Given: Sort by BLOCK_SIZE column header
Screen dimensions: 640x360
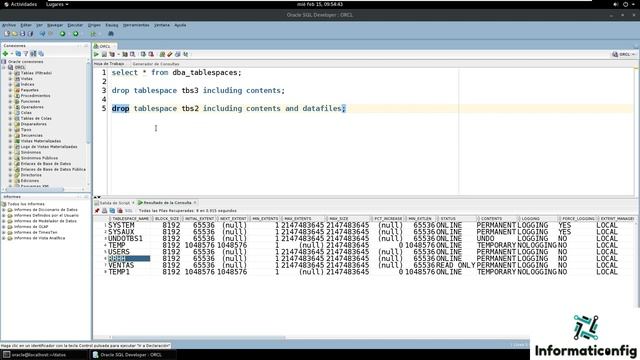Looking at the screenshot, I should pyautogui.click(x=167, y=219).
